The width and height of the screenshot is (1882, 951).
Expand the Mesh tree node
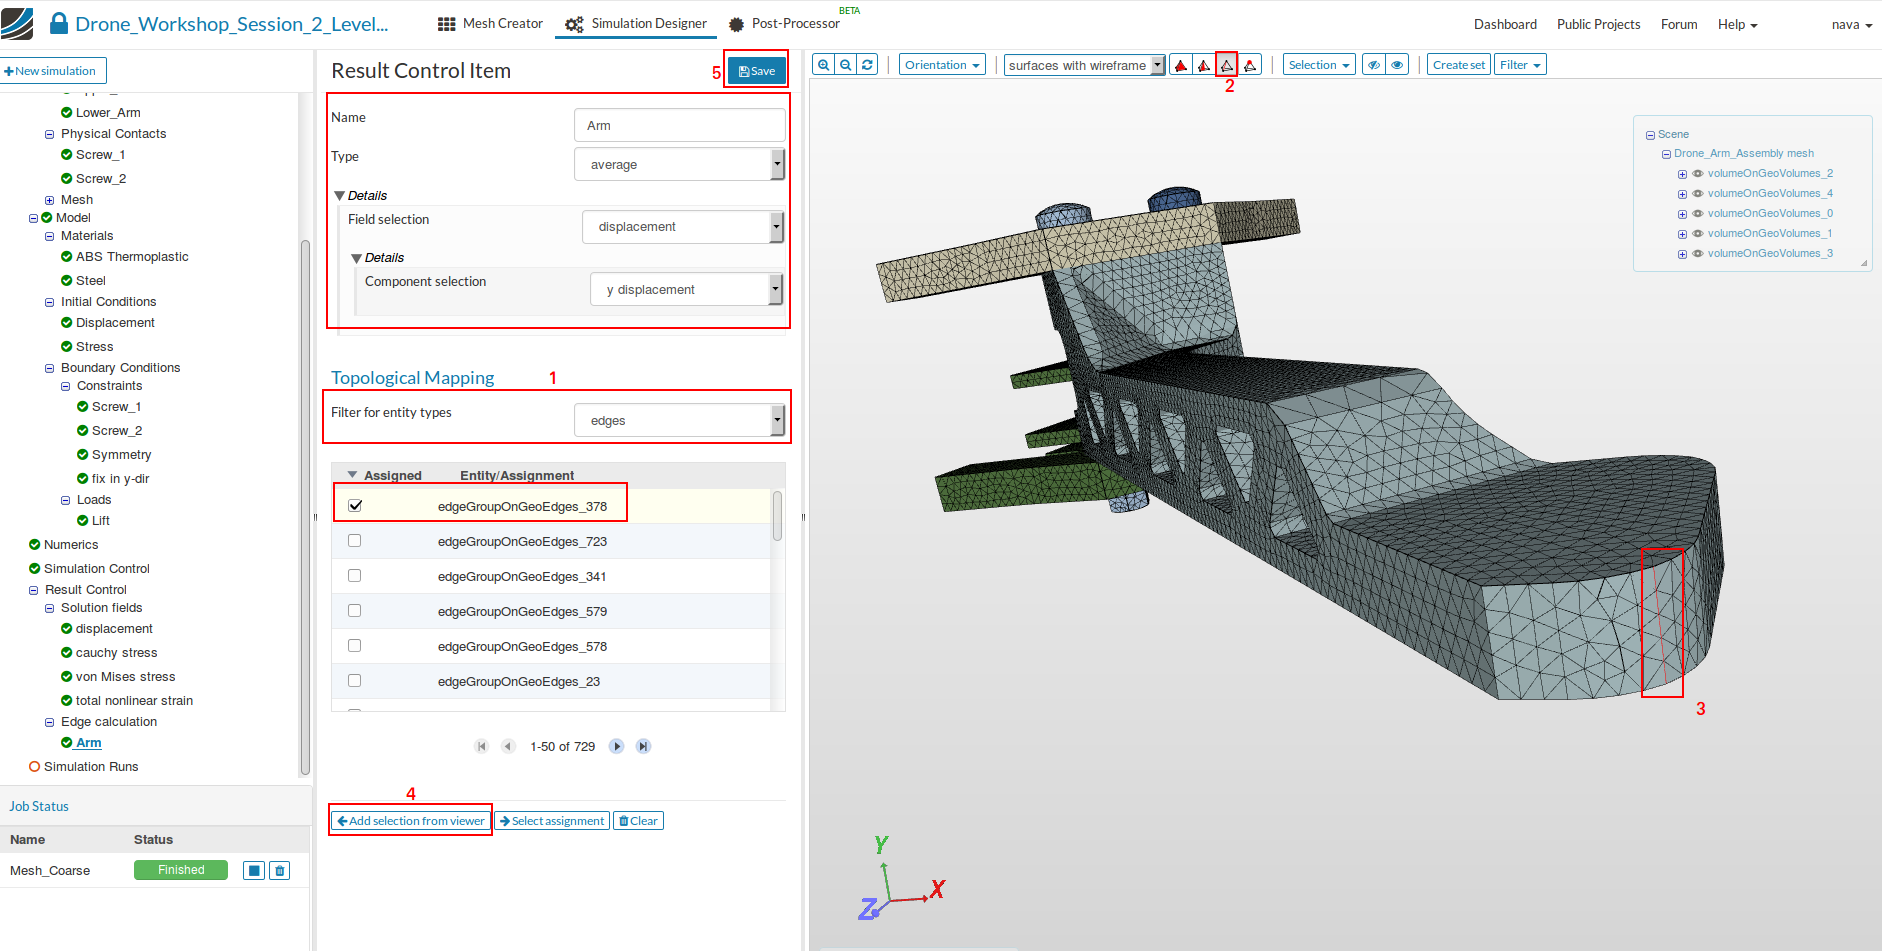(50, 200)
